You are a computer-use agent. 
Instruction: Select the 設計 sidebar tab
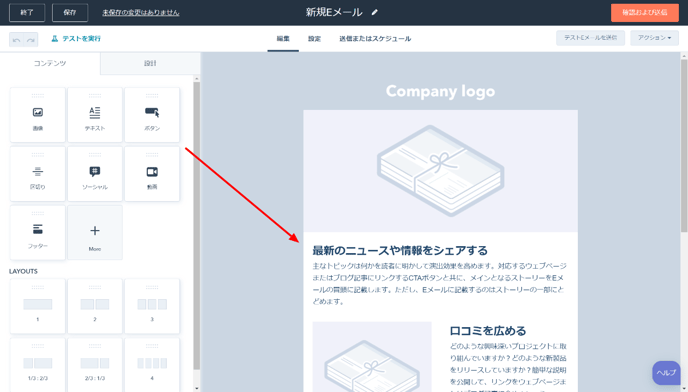pos(150,63)
